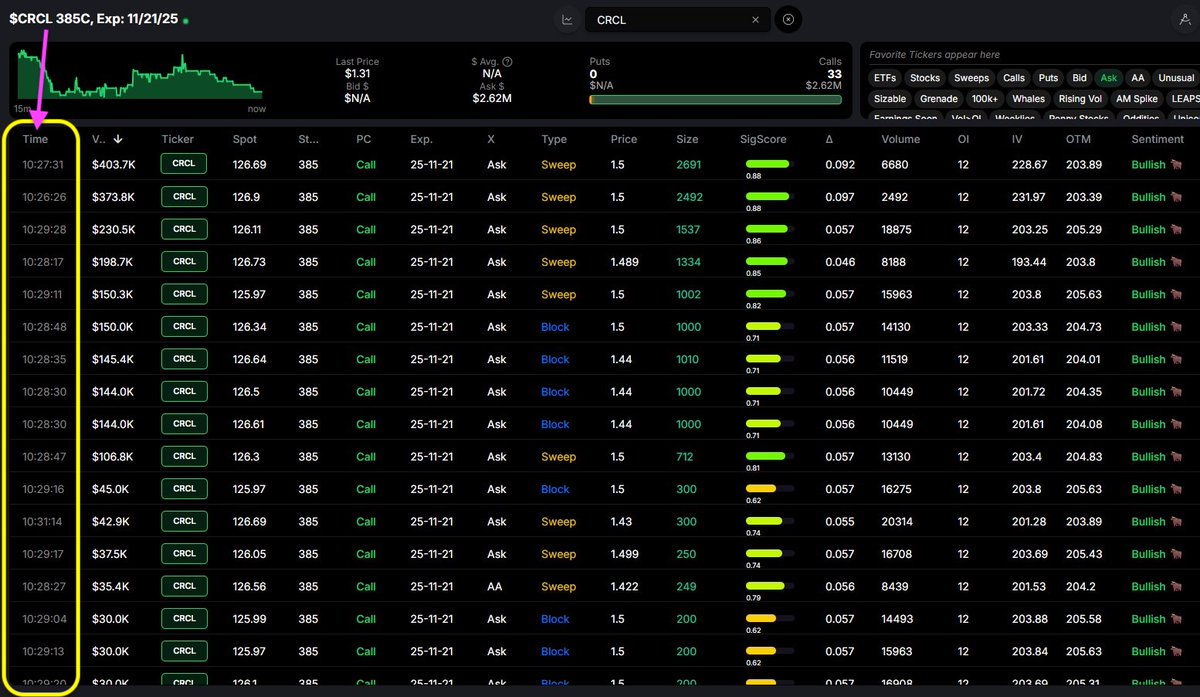Click the green status dot beside the title

point(186,20)
